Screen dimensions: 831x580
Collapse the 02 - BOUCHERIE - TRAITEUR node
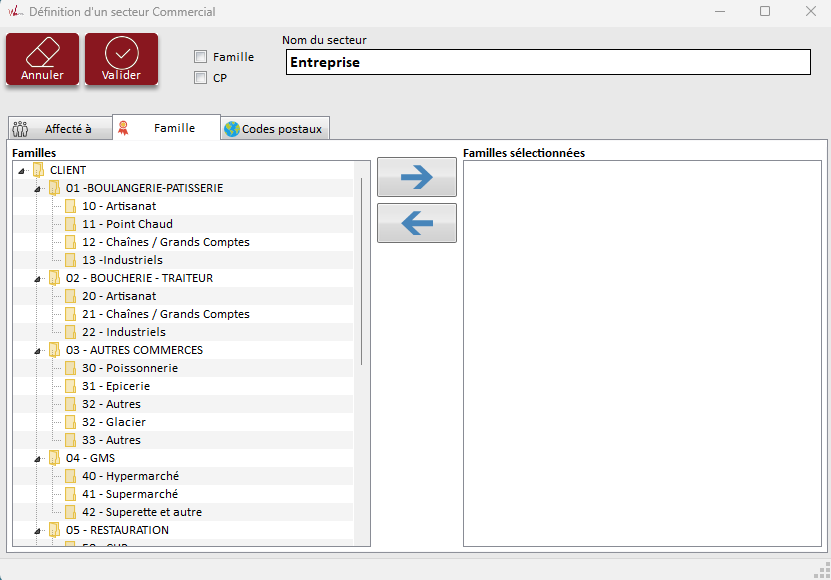pos(37,279)
